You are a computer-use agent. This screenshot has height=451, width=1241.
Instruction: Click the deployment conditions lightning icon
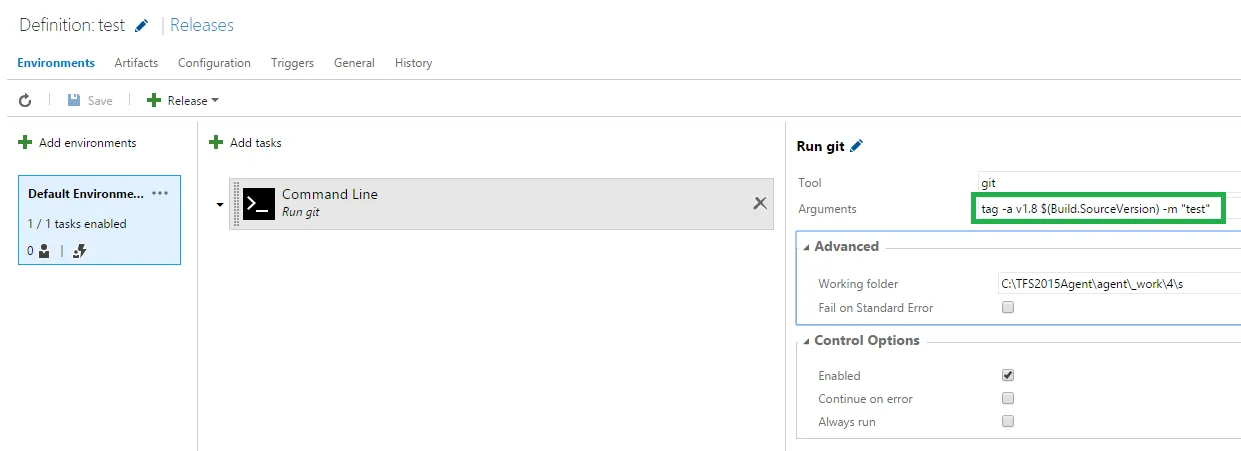pyautogui.click(x=80, y=251)
